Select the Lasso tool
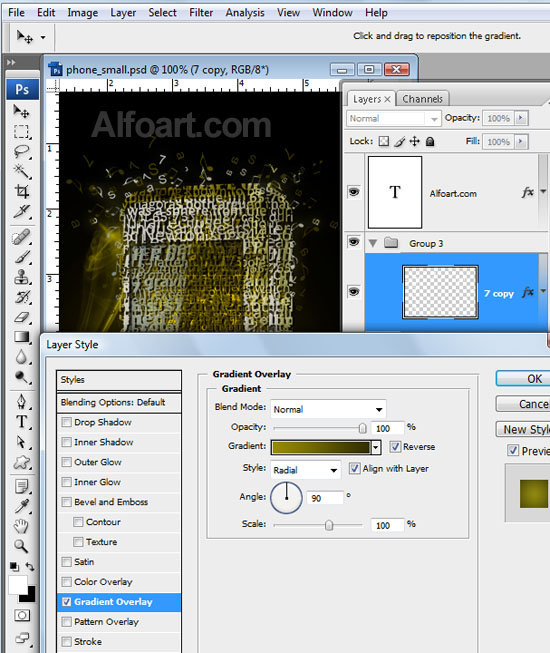 (21, 151)
